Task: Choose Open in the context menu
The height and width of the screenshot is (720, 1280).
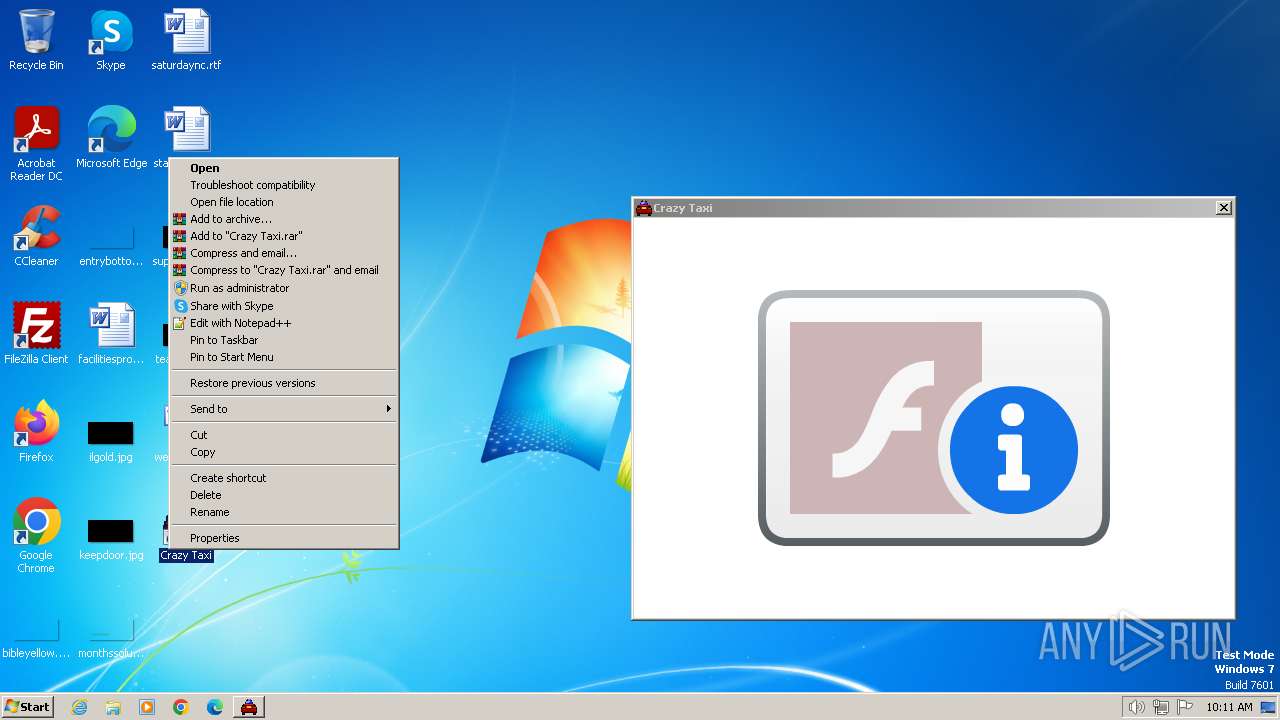Action: [284, 168]
